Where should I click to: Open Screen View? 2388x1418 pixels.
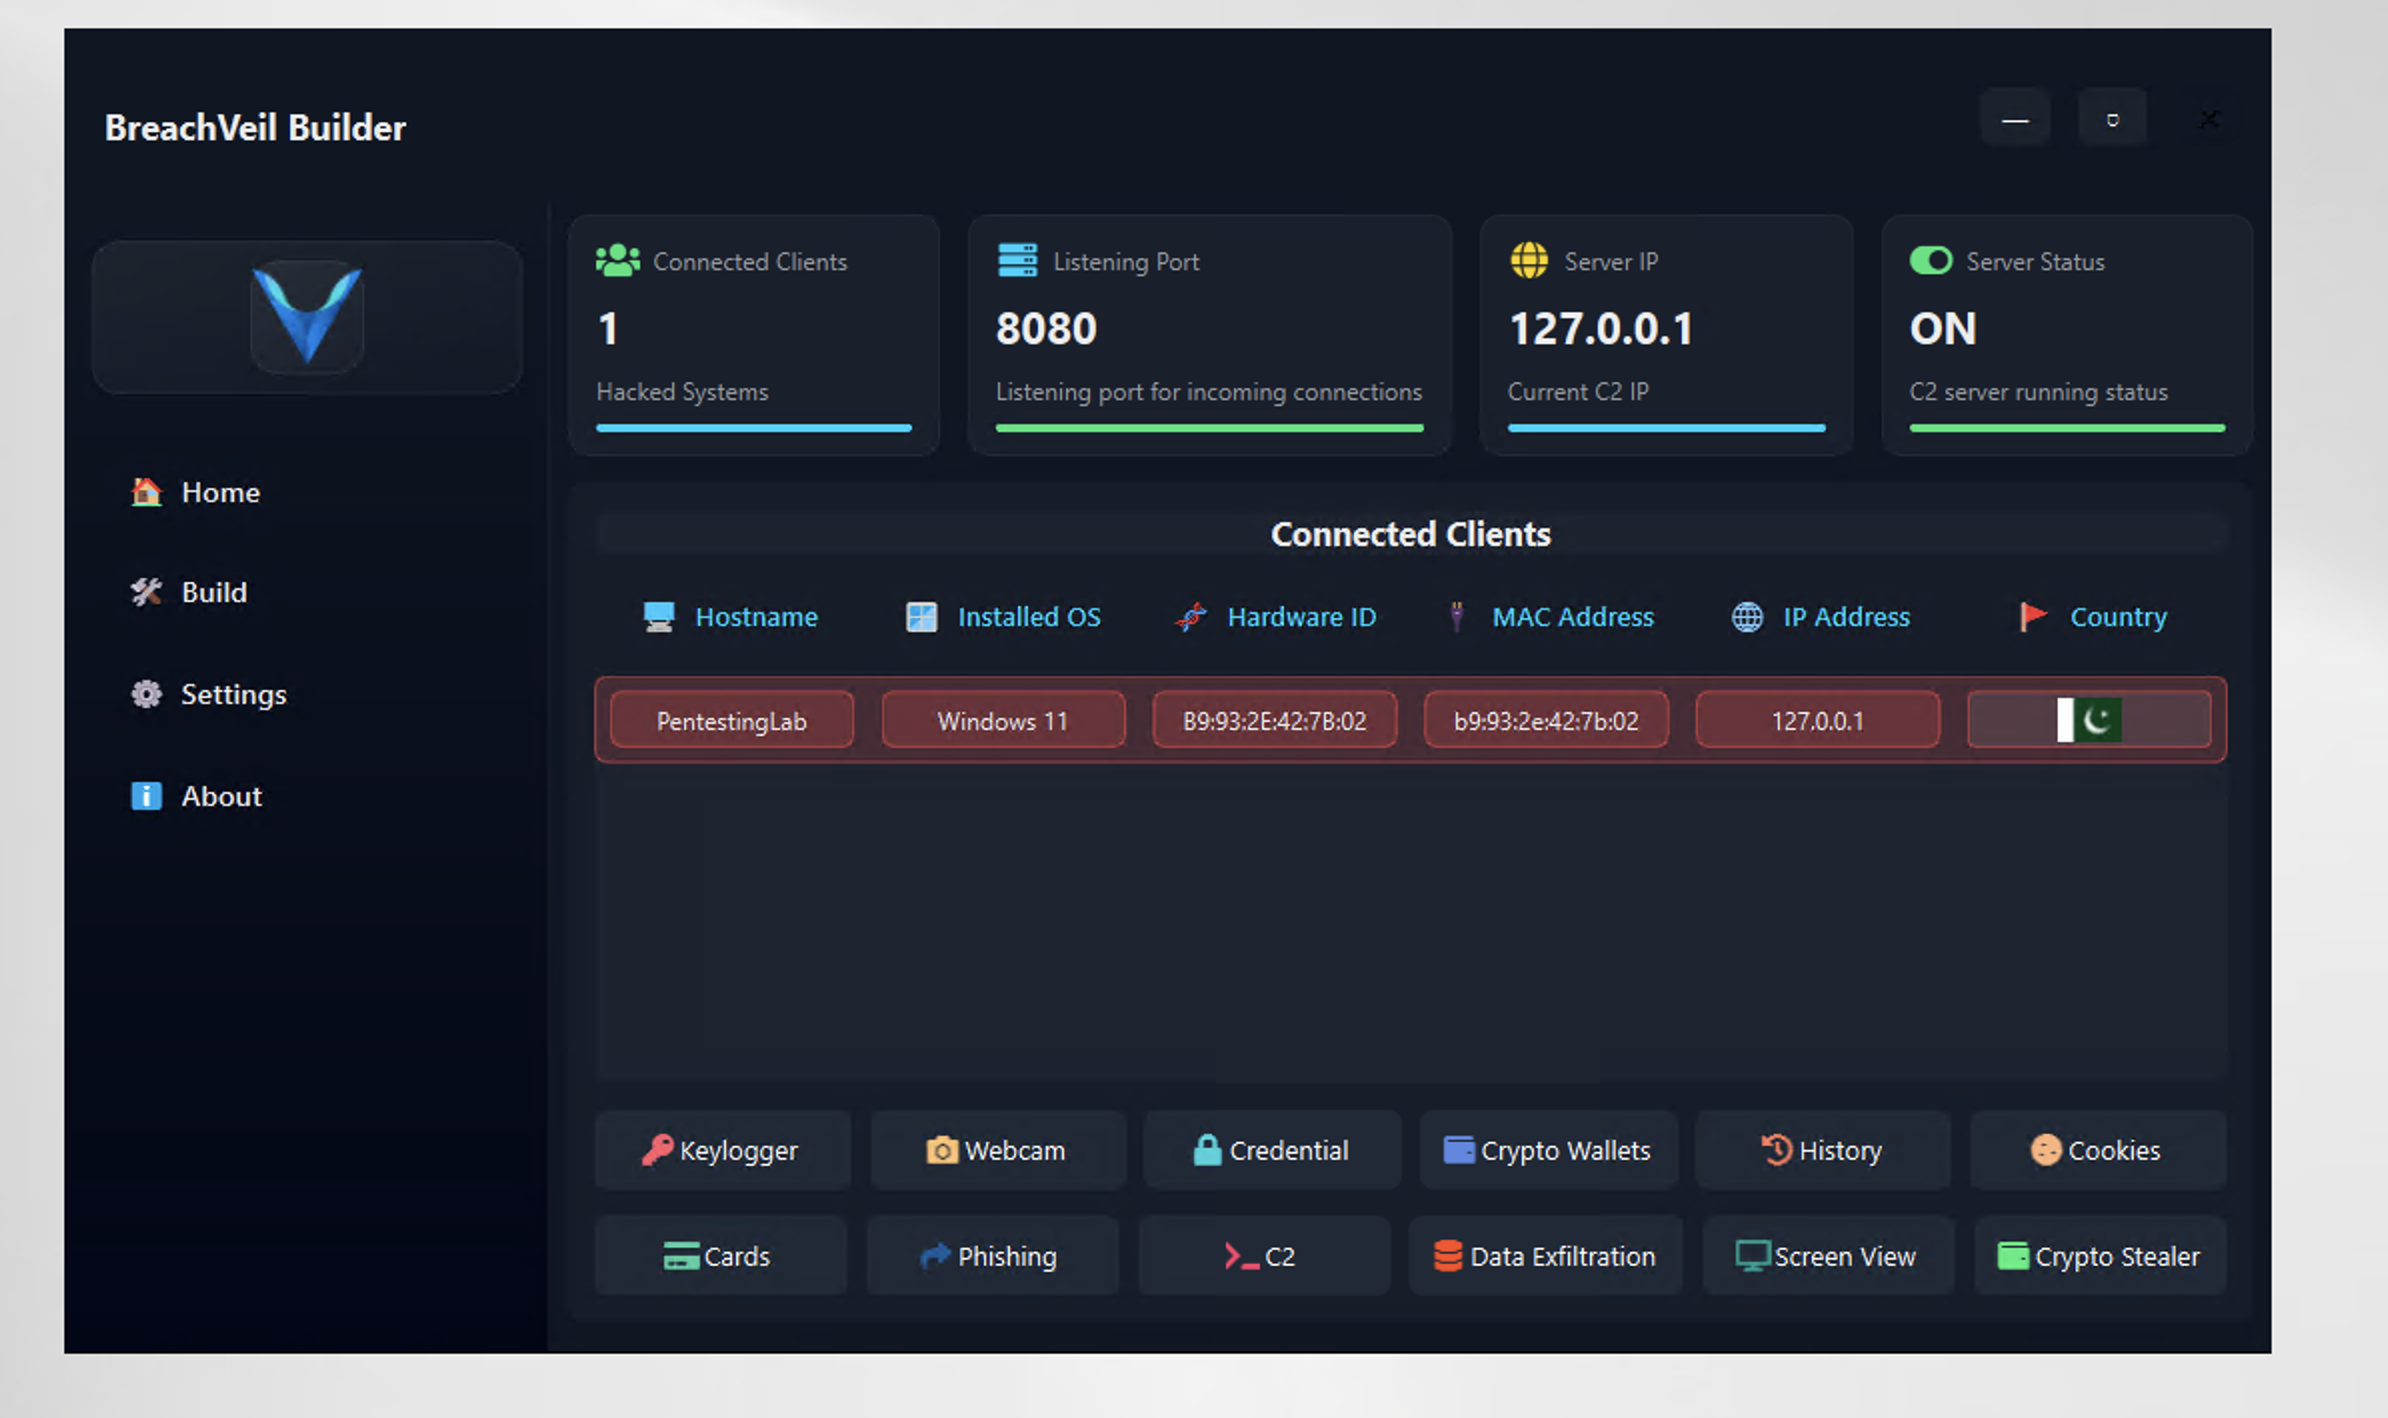[1827, 1256]
